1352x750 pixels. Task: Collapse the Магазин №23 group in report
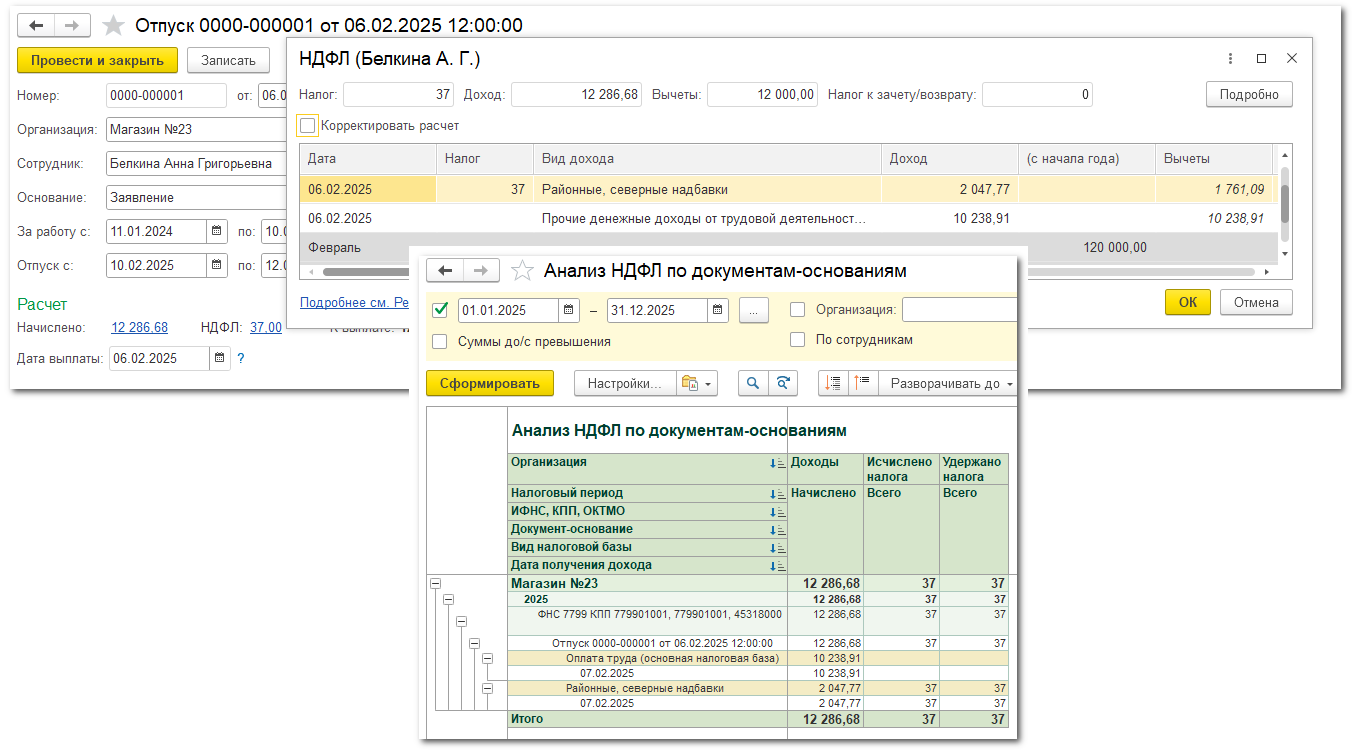[435, 583]
